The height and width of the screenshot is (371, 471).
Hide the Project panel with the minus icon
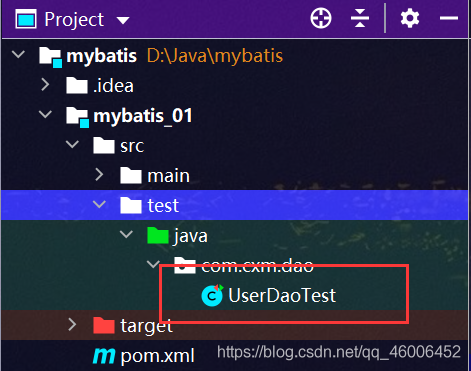(x=449, y=18)
